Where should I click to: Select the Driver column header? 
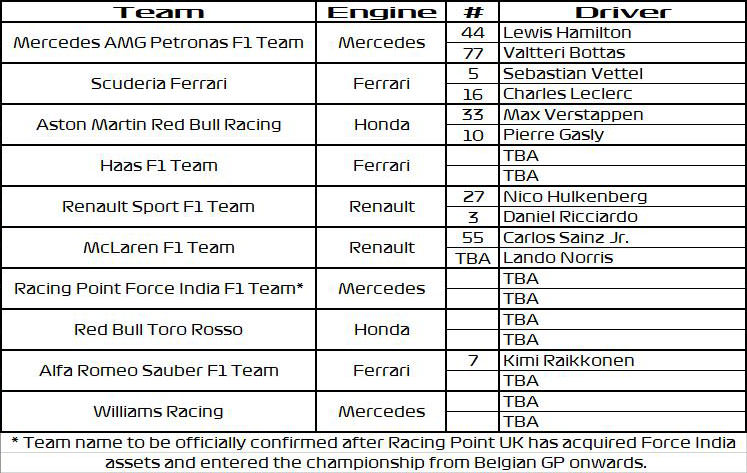[x=622, y=11]
